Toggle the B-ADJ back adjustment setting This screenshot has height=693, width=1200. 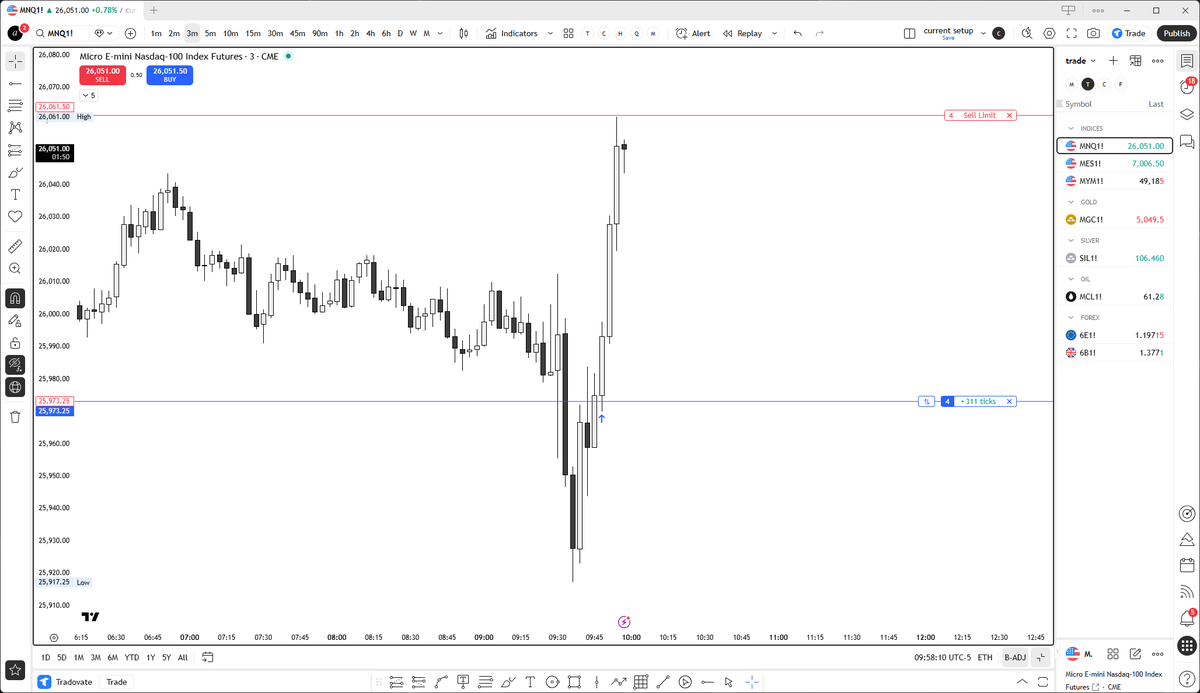click(1015, 657)
